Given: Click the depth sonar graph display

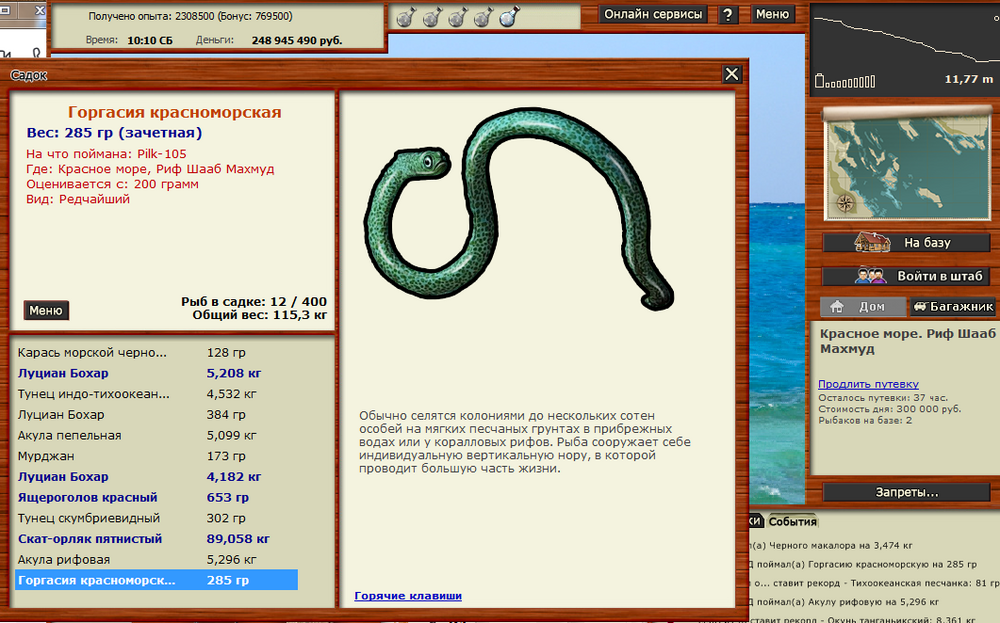Looking at the screenshot, I should click(x=906, y=47).
